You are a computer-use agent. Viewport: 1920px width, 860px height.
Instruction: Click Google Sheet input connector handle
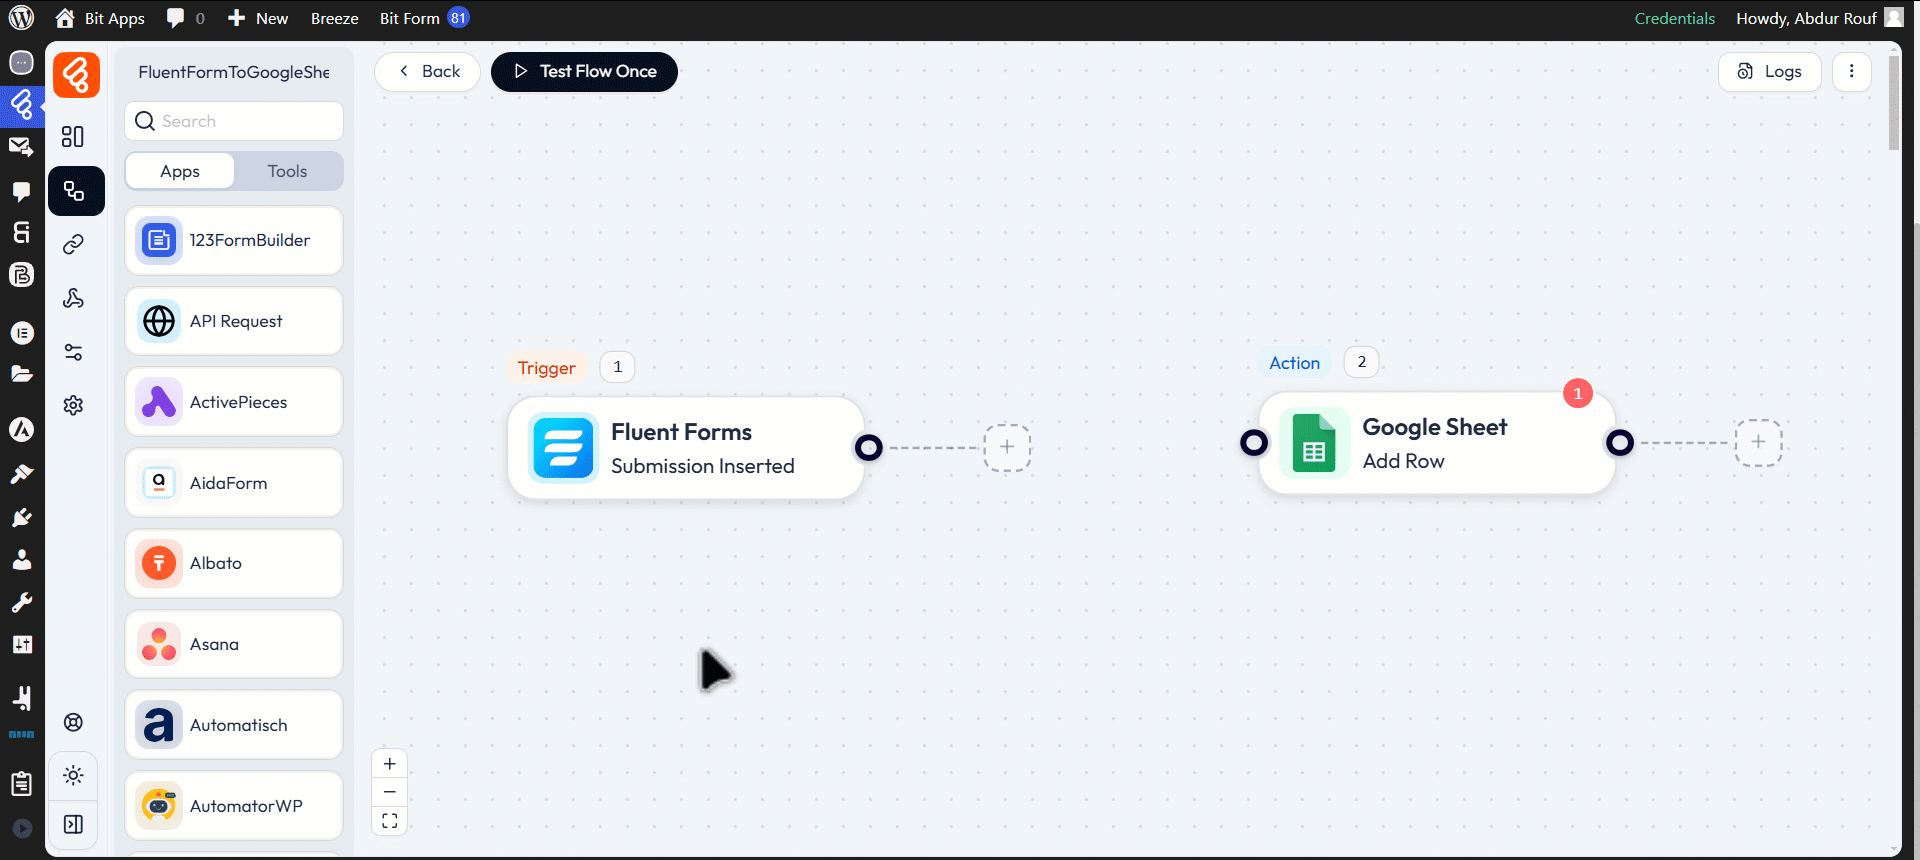1254,442
